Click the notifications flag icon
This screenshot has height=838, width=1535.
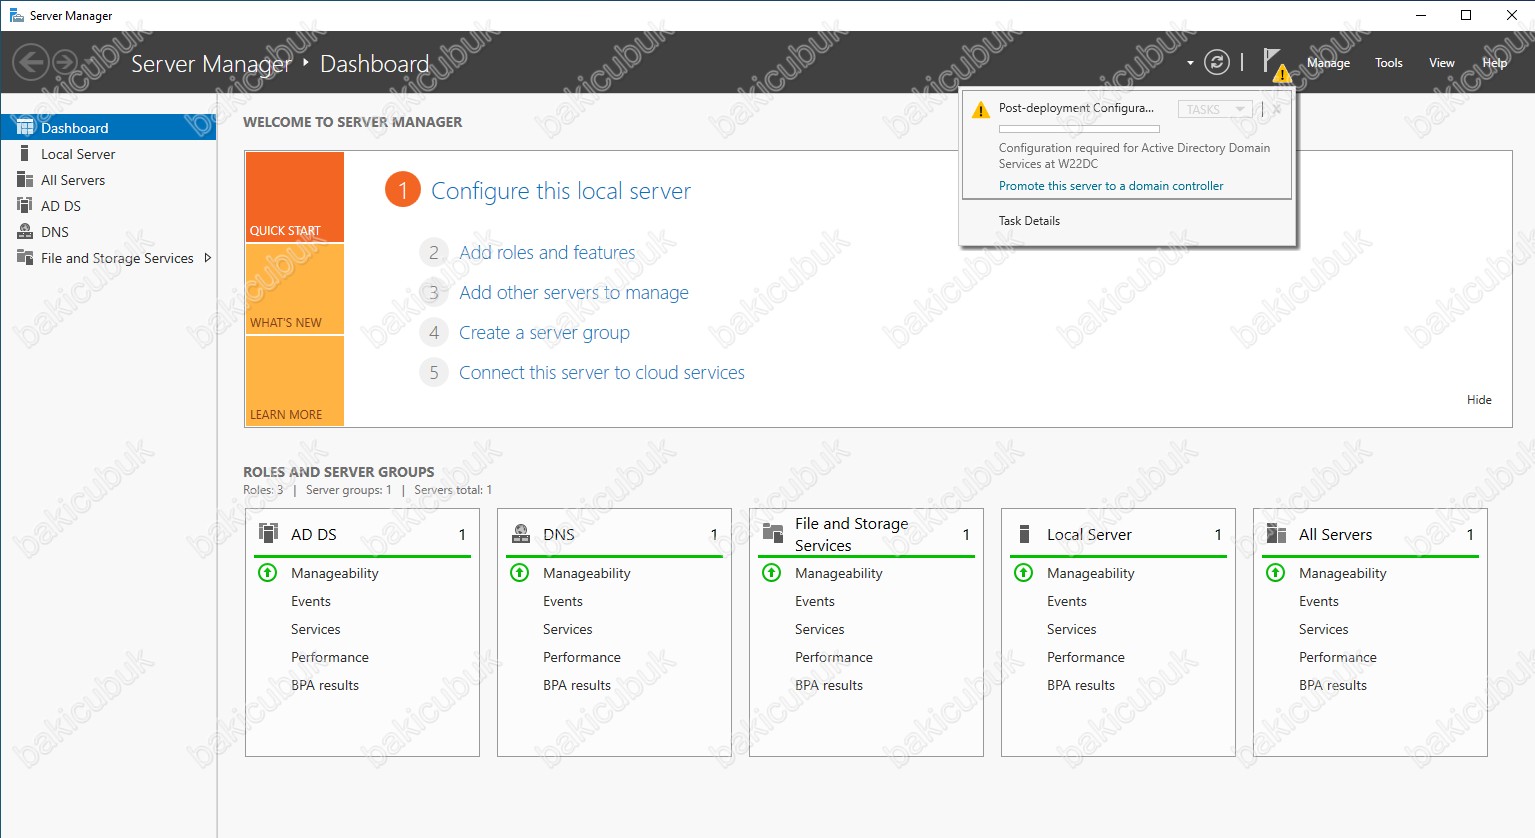(1274, 63)
